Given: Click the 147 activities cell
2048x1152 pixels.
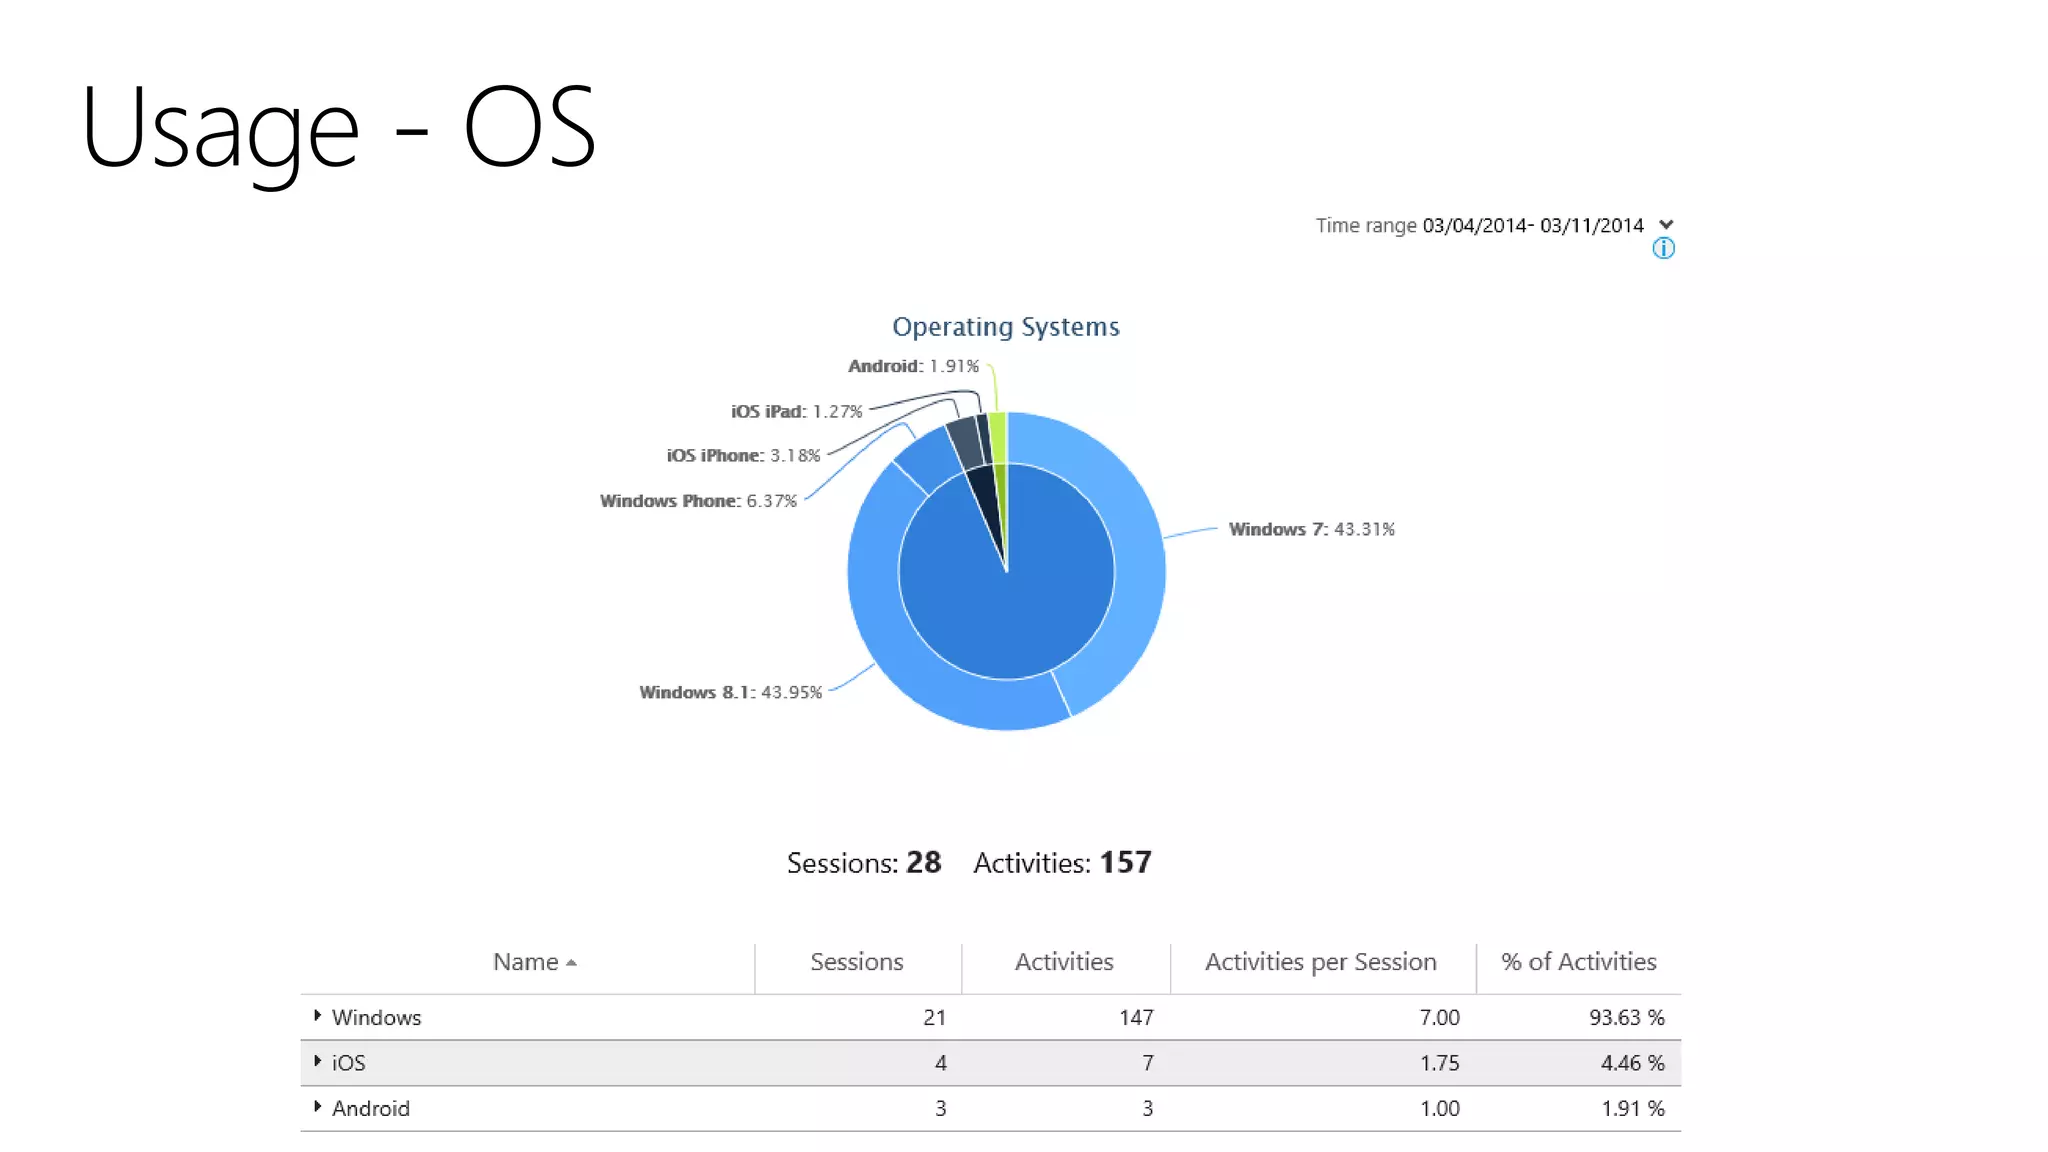Looking at the screenshot, I should pyautogui.click(x=1136, y=1017).
